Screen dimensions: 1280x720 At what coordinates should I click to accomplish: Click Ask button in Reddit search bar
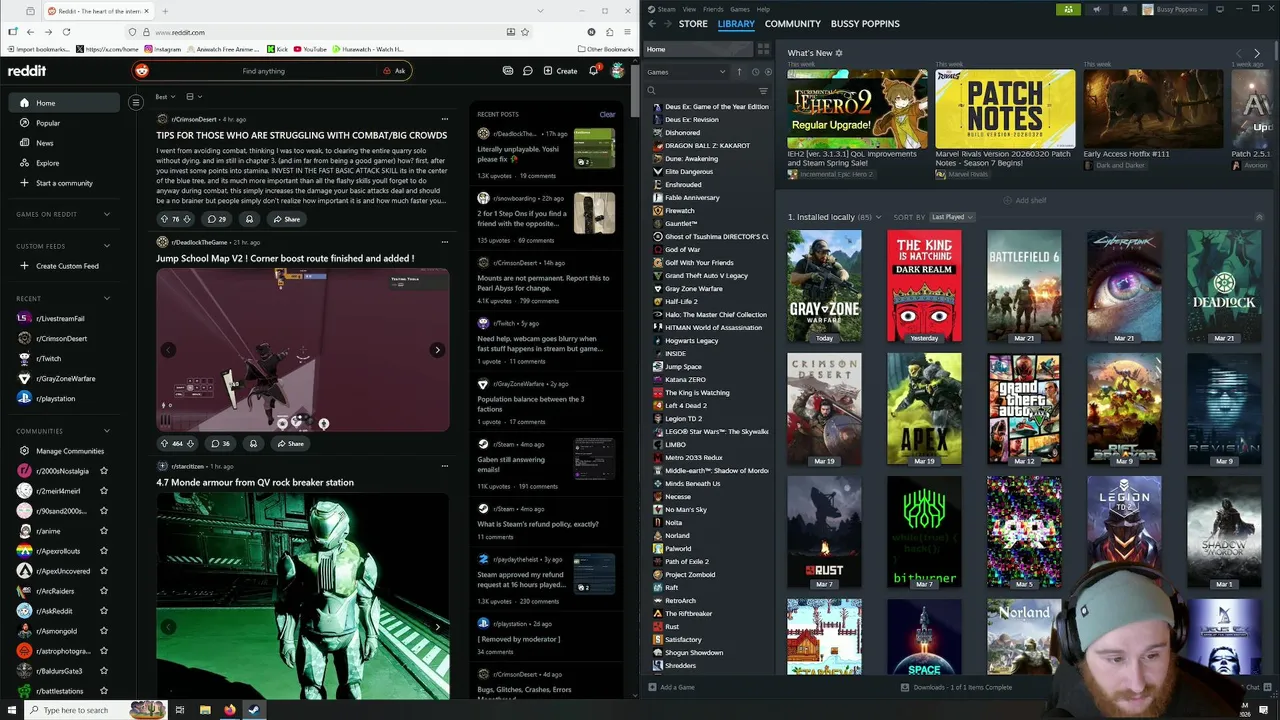[394, 71]
